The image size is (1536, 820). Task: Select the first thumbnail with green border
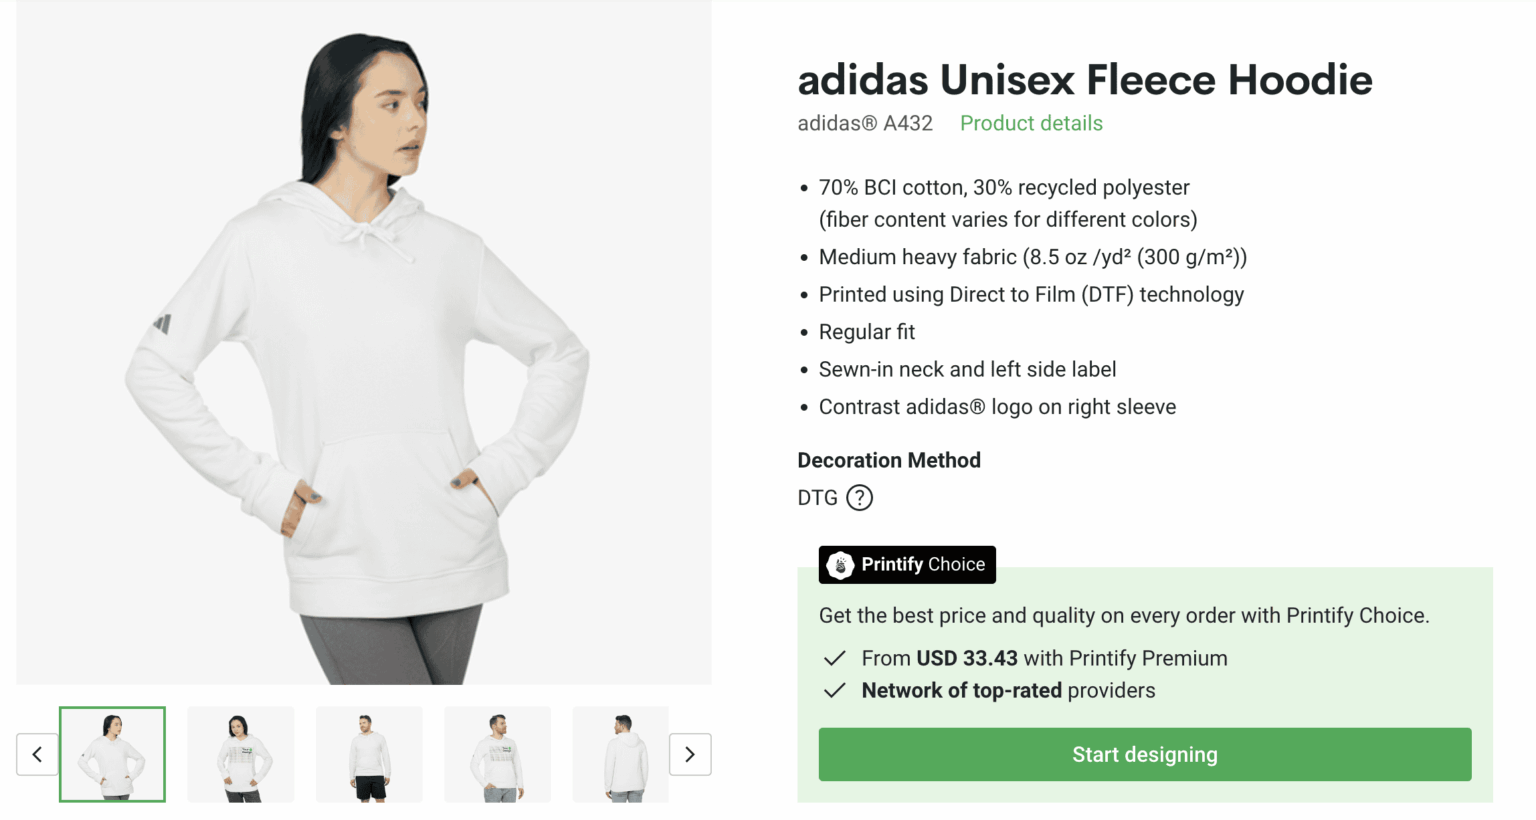coord(112,754)
